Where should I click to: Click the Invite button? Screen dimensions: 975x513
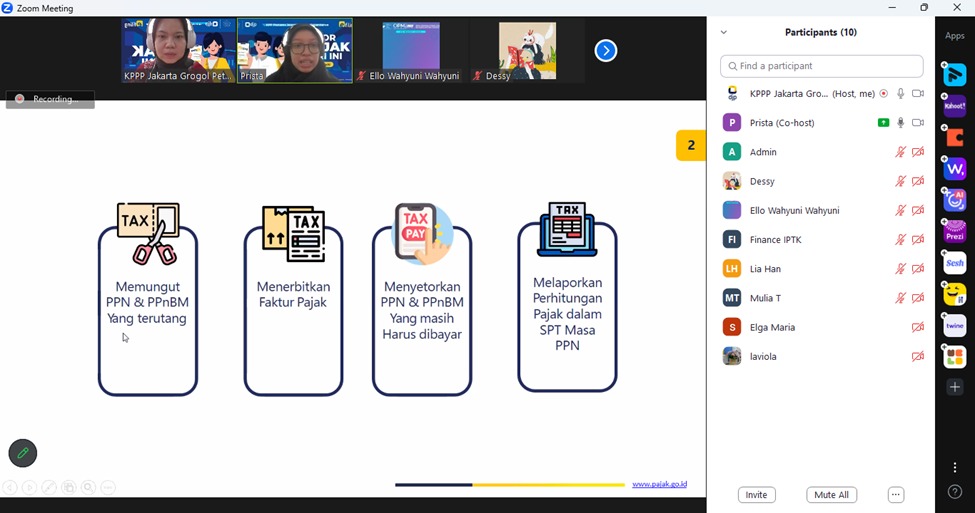757,495
